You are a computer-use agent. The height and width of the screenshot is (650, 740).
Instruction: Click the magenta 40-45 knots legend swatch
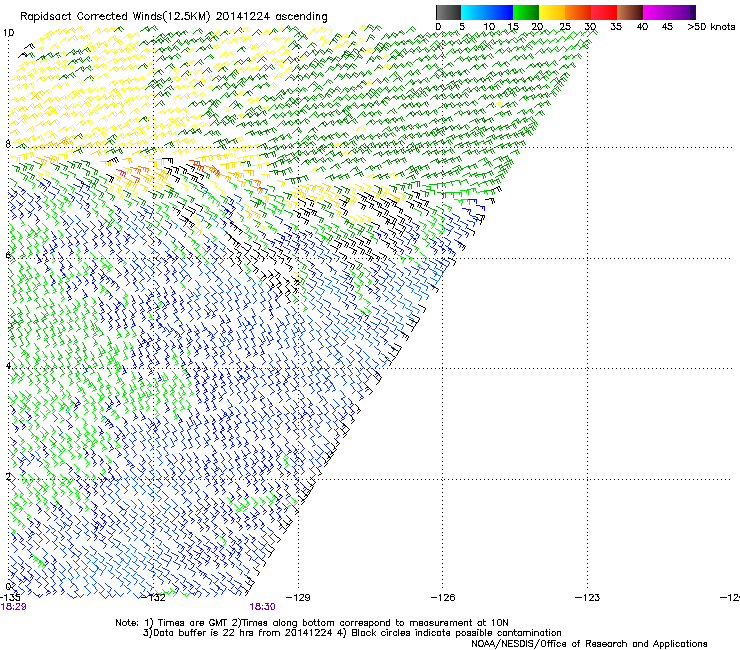656,12
